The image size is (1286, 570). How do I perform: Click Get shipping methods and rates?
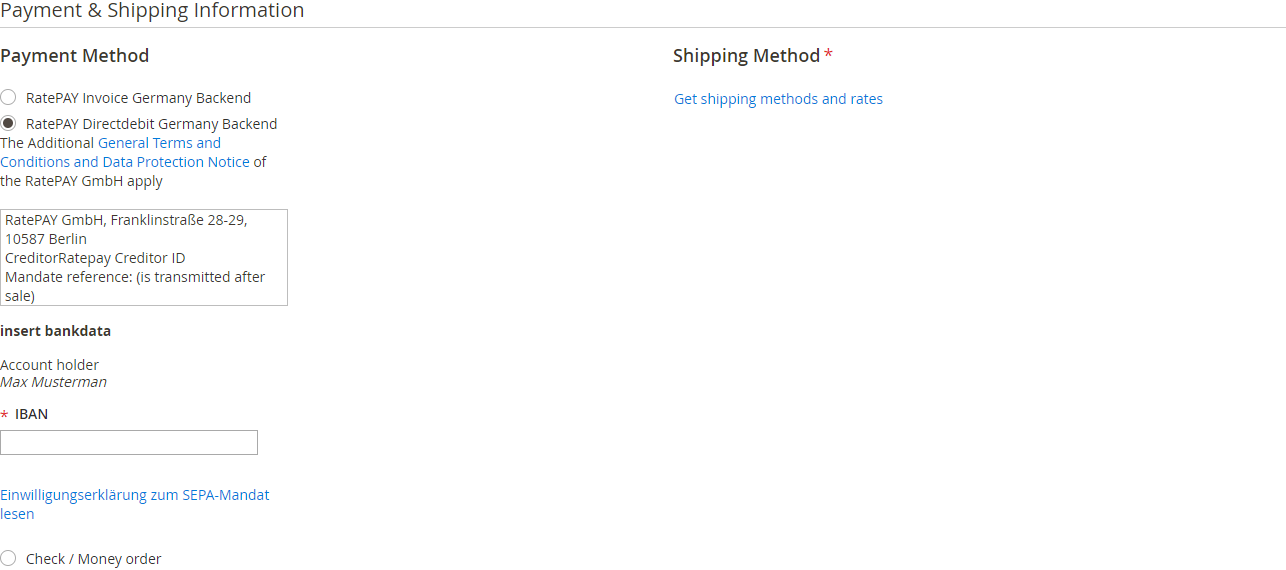(x=778, y=99)
